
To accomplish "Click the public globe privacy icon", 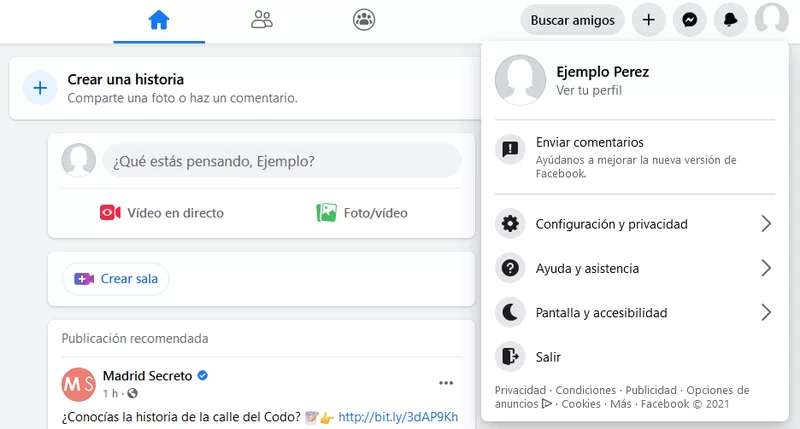I will [x=133, y=393].
